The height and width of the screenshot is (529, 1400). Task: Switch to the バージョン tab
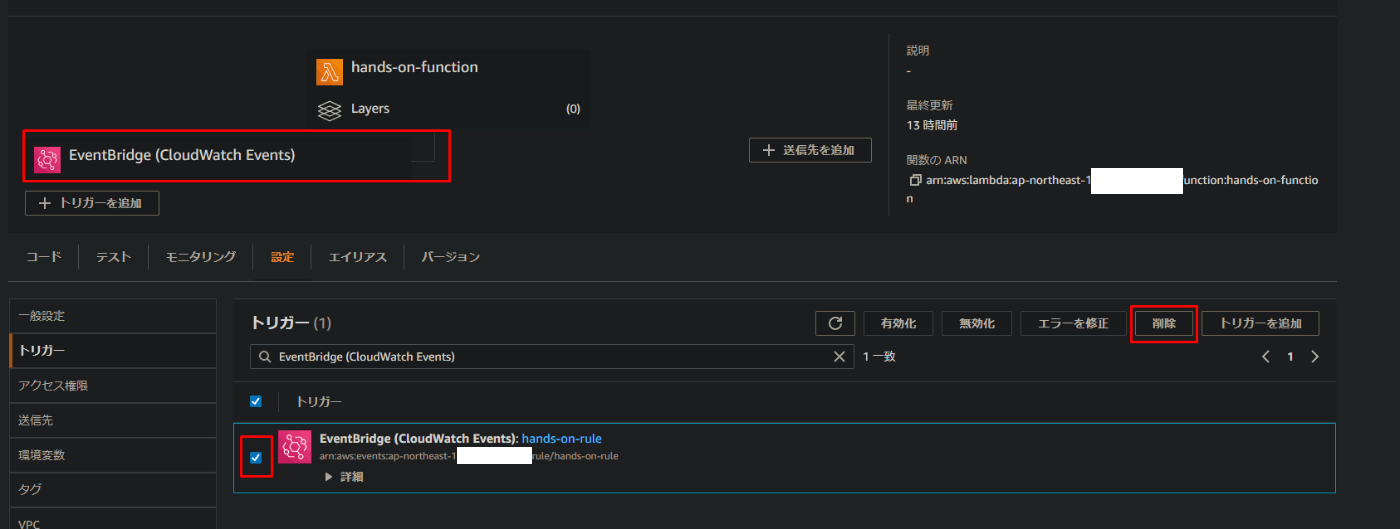[450, 257]
